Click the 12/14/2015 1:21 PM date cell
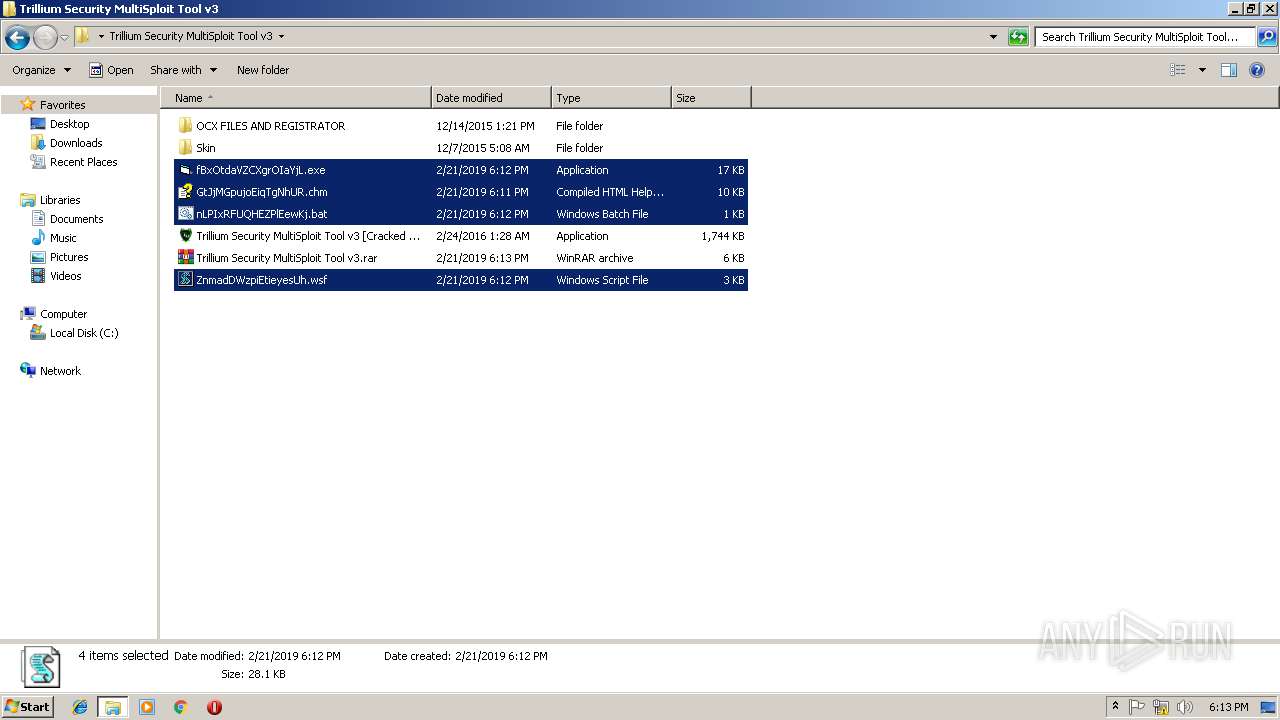Screen dimensions: 1280x720 pyautogui.click(x=485, y=126)
